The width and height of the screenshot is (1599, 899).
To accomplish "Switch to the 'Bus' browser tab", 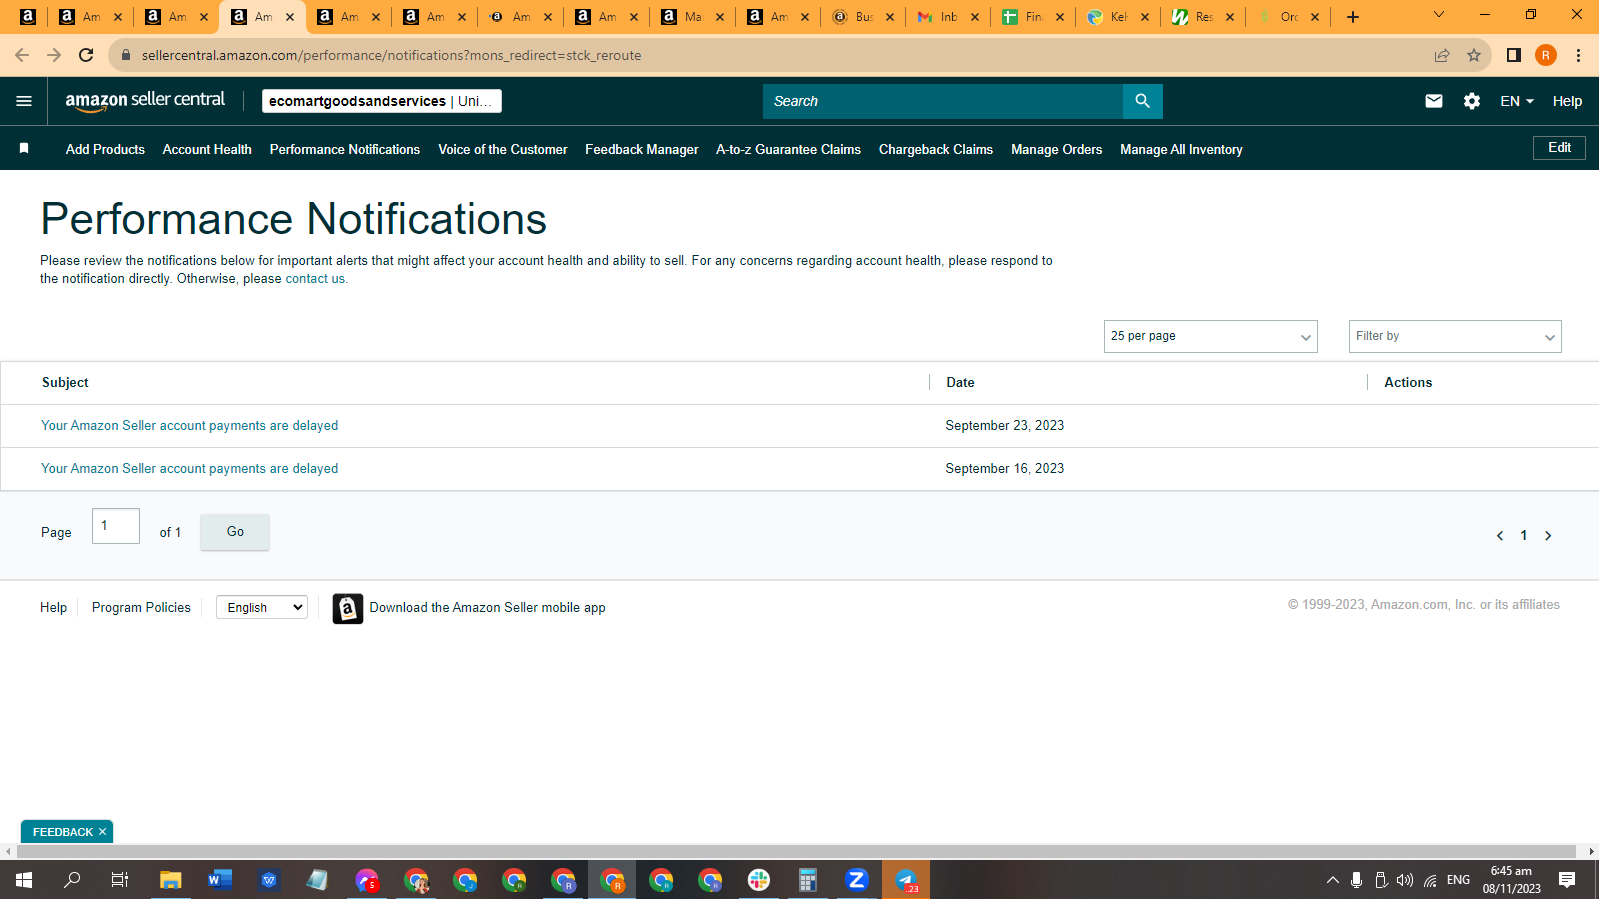I will (863, 17).
